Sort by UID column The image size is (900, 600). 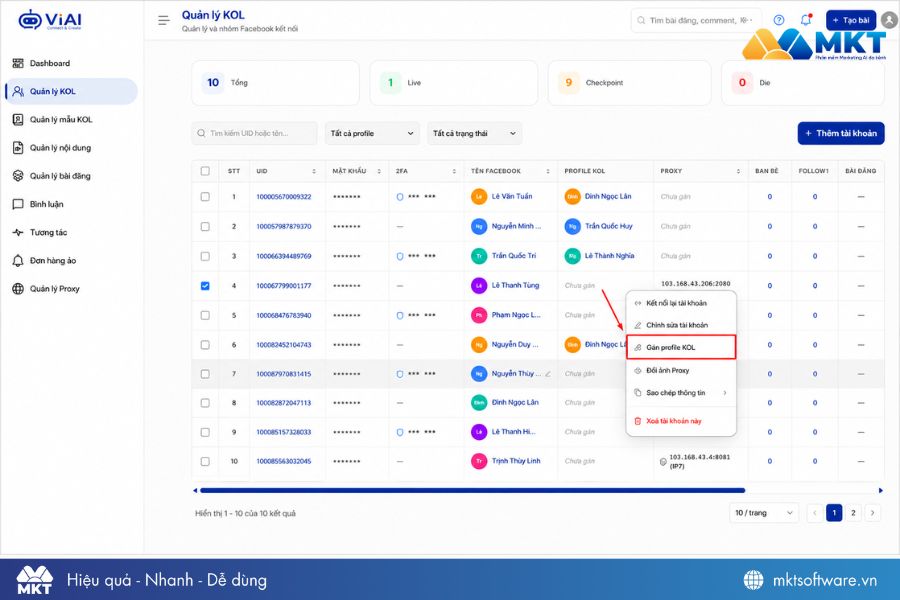click(x=313, y=171)
